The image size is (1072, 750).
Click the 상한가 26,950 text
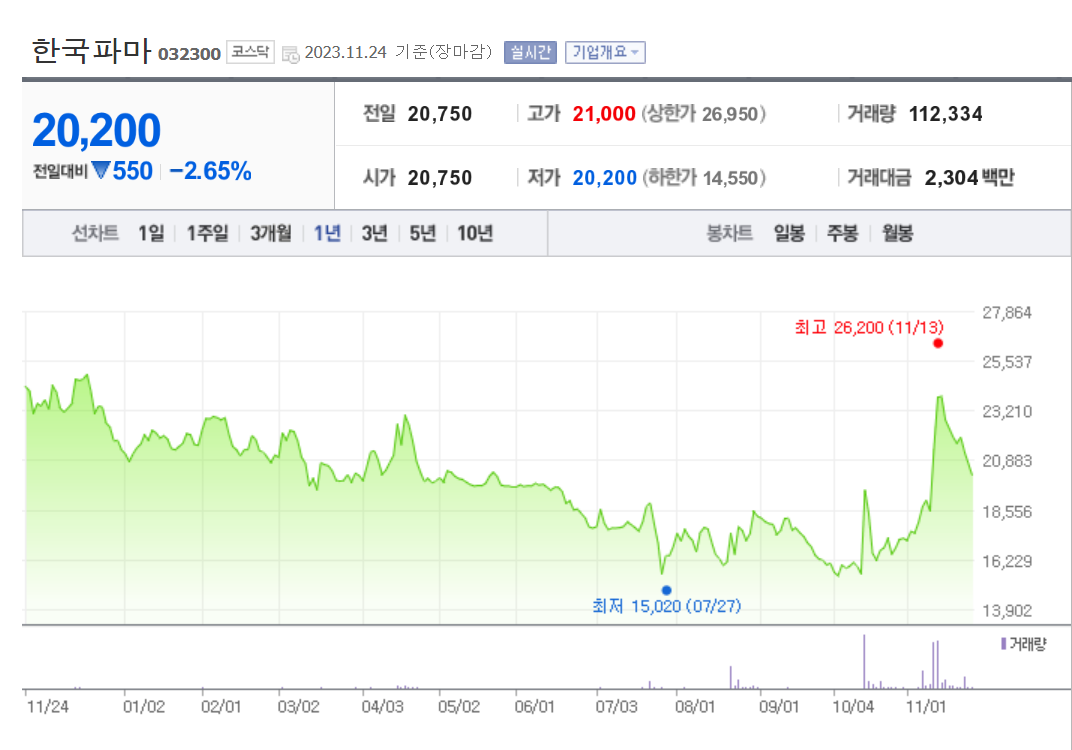tap(704, 113)
